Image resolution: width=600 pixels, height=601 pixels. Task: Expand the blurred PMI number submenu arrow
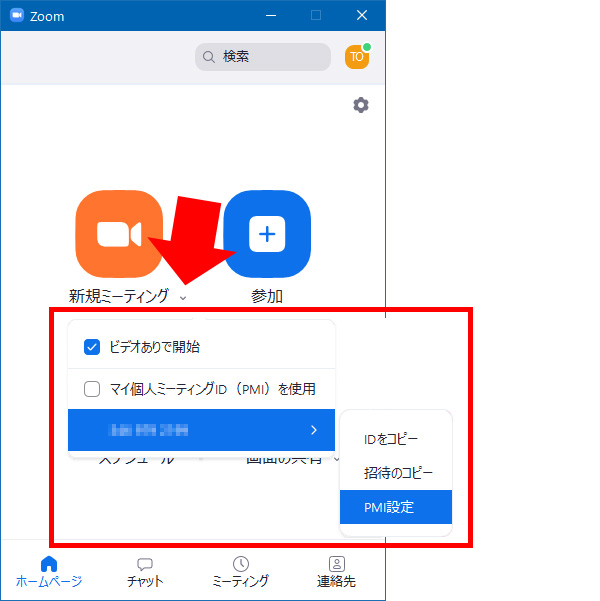pos(313,430)
